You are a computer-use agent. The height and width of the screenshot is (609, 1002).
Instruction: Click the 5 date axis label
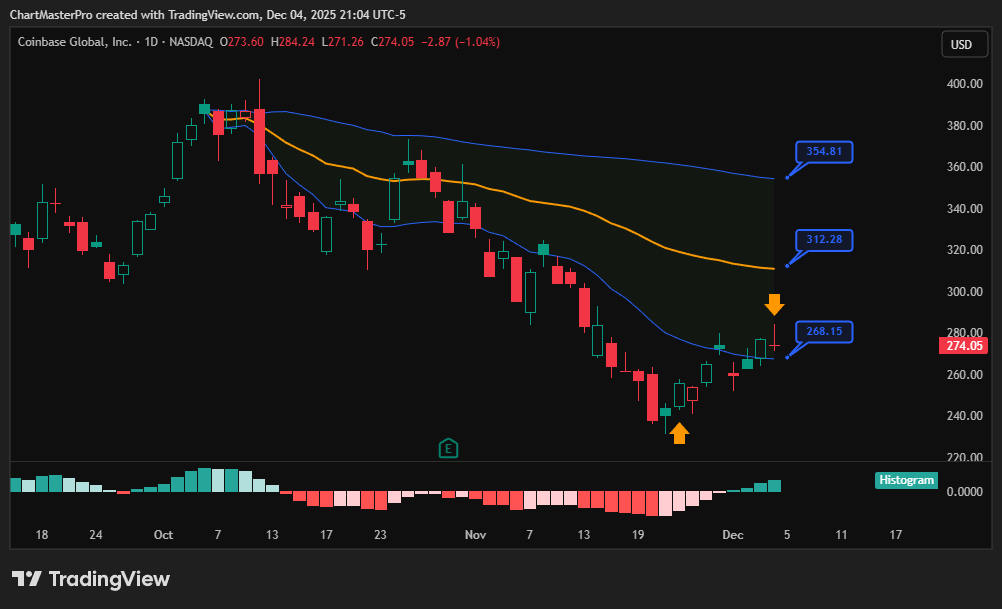coord(787,535)
